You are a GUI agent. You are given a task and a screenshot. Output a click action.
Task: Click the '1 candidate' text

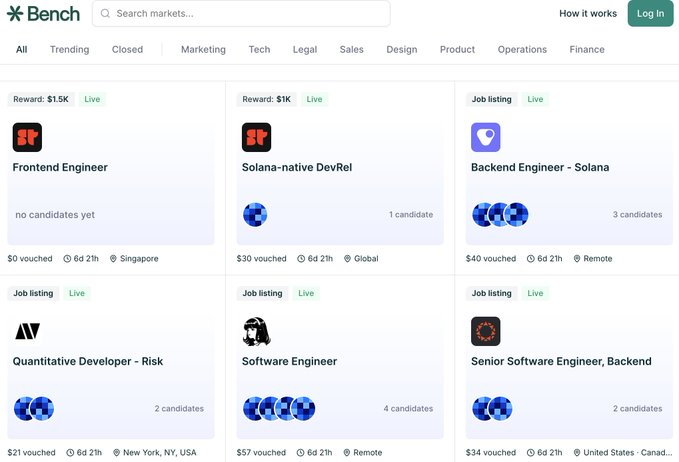[x=411, y=214]
